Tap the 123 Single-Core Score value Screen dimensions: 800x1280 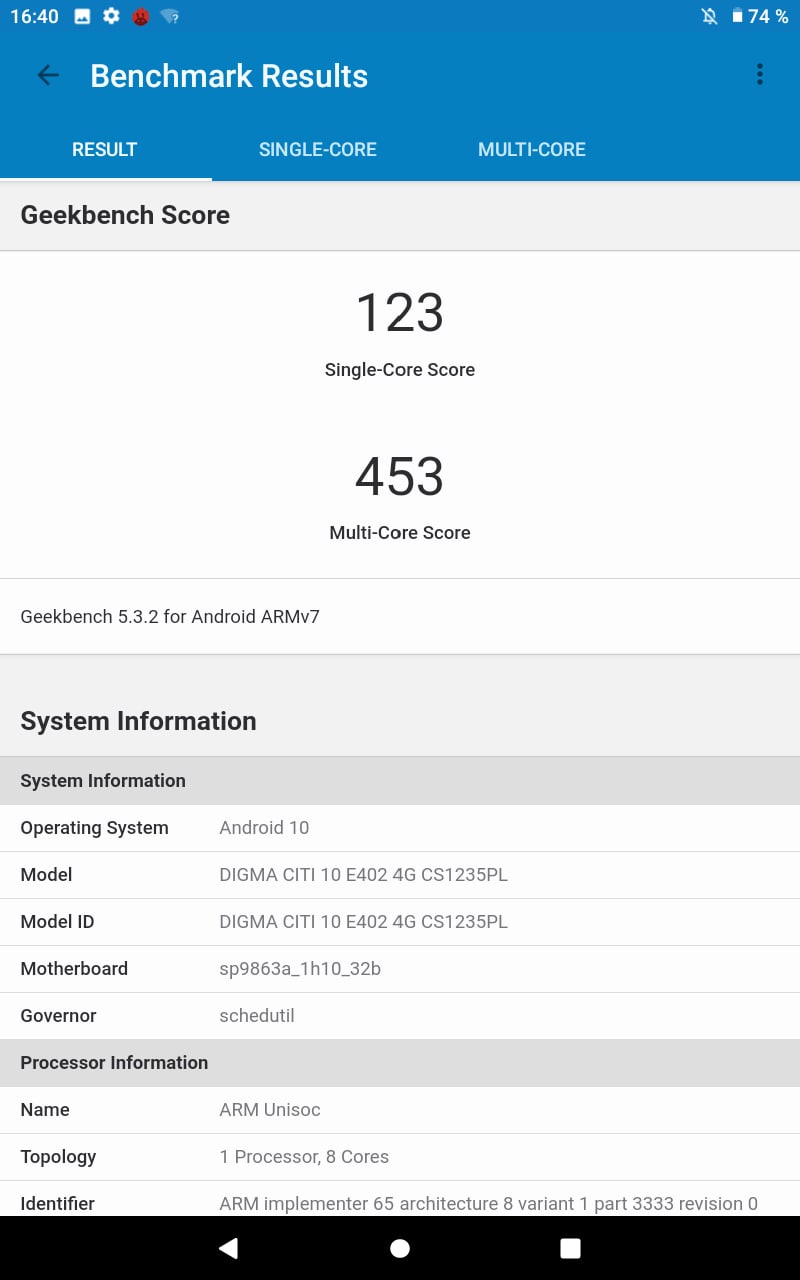[399, 313]
